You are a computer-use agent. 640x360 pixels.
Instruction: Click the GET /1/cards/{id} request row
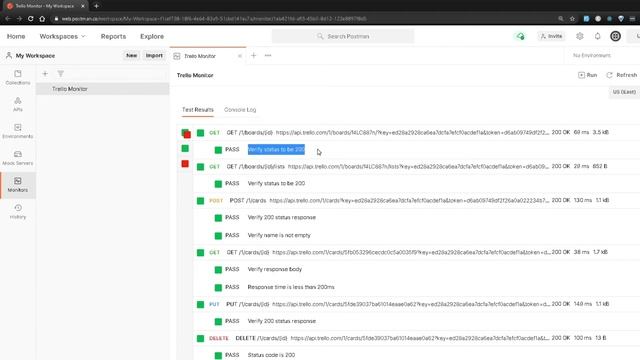416,252
